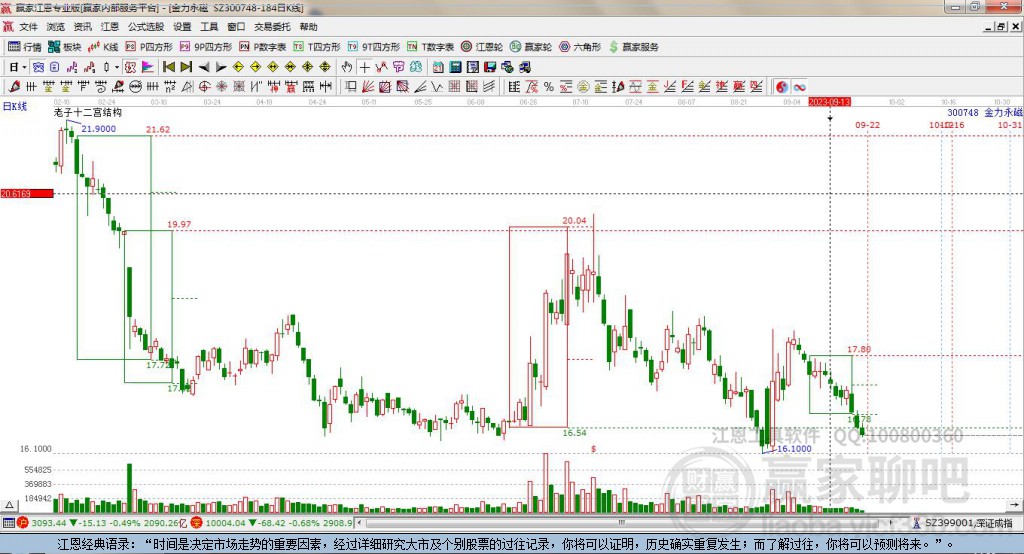Click the circle target crosshair icon
1024x554 pixels.
(204, 86)
